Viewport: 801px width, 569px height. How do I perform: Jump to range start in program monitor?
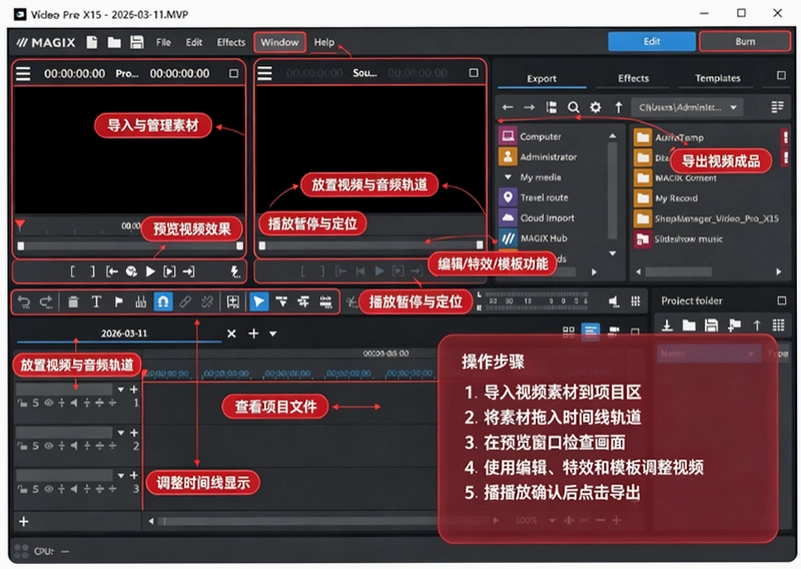click(x=112, y=271)
